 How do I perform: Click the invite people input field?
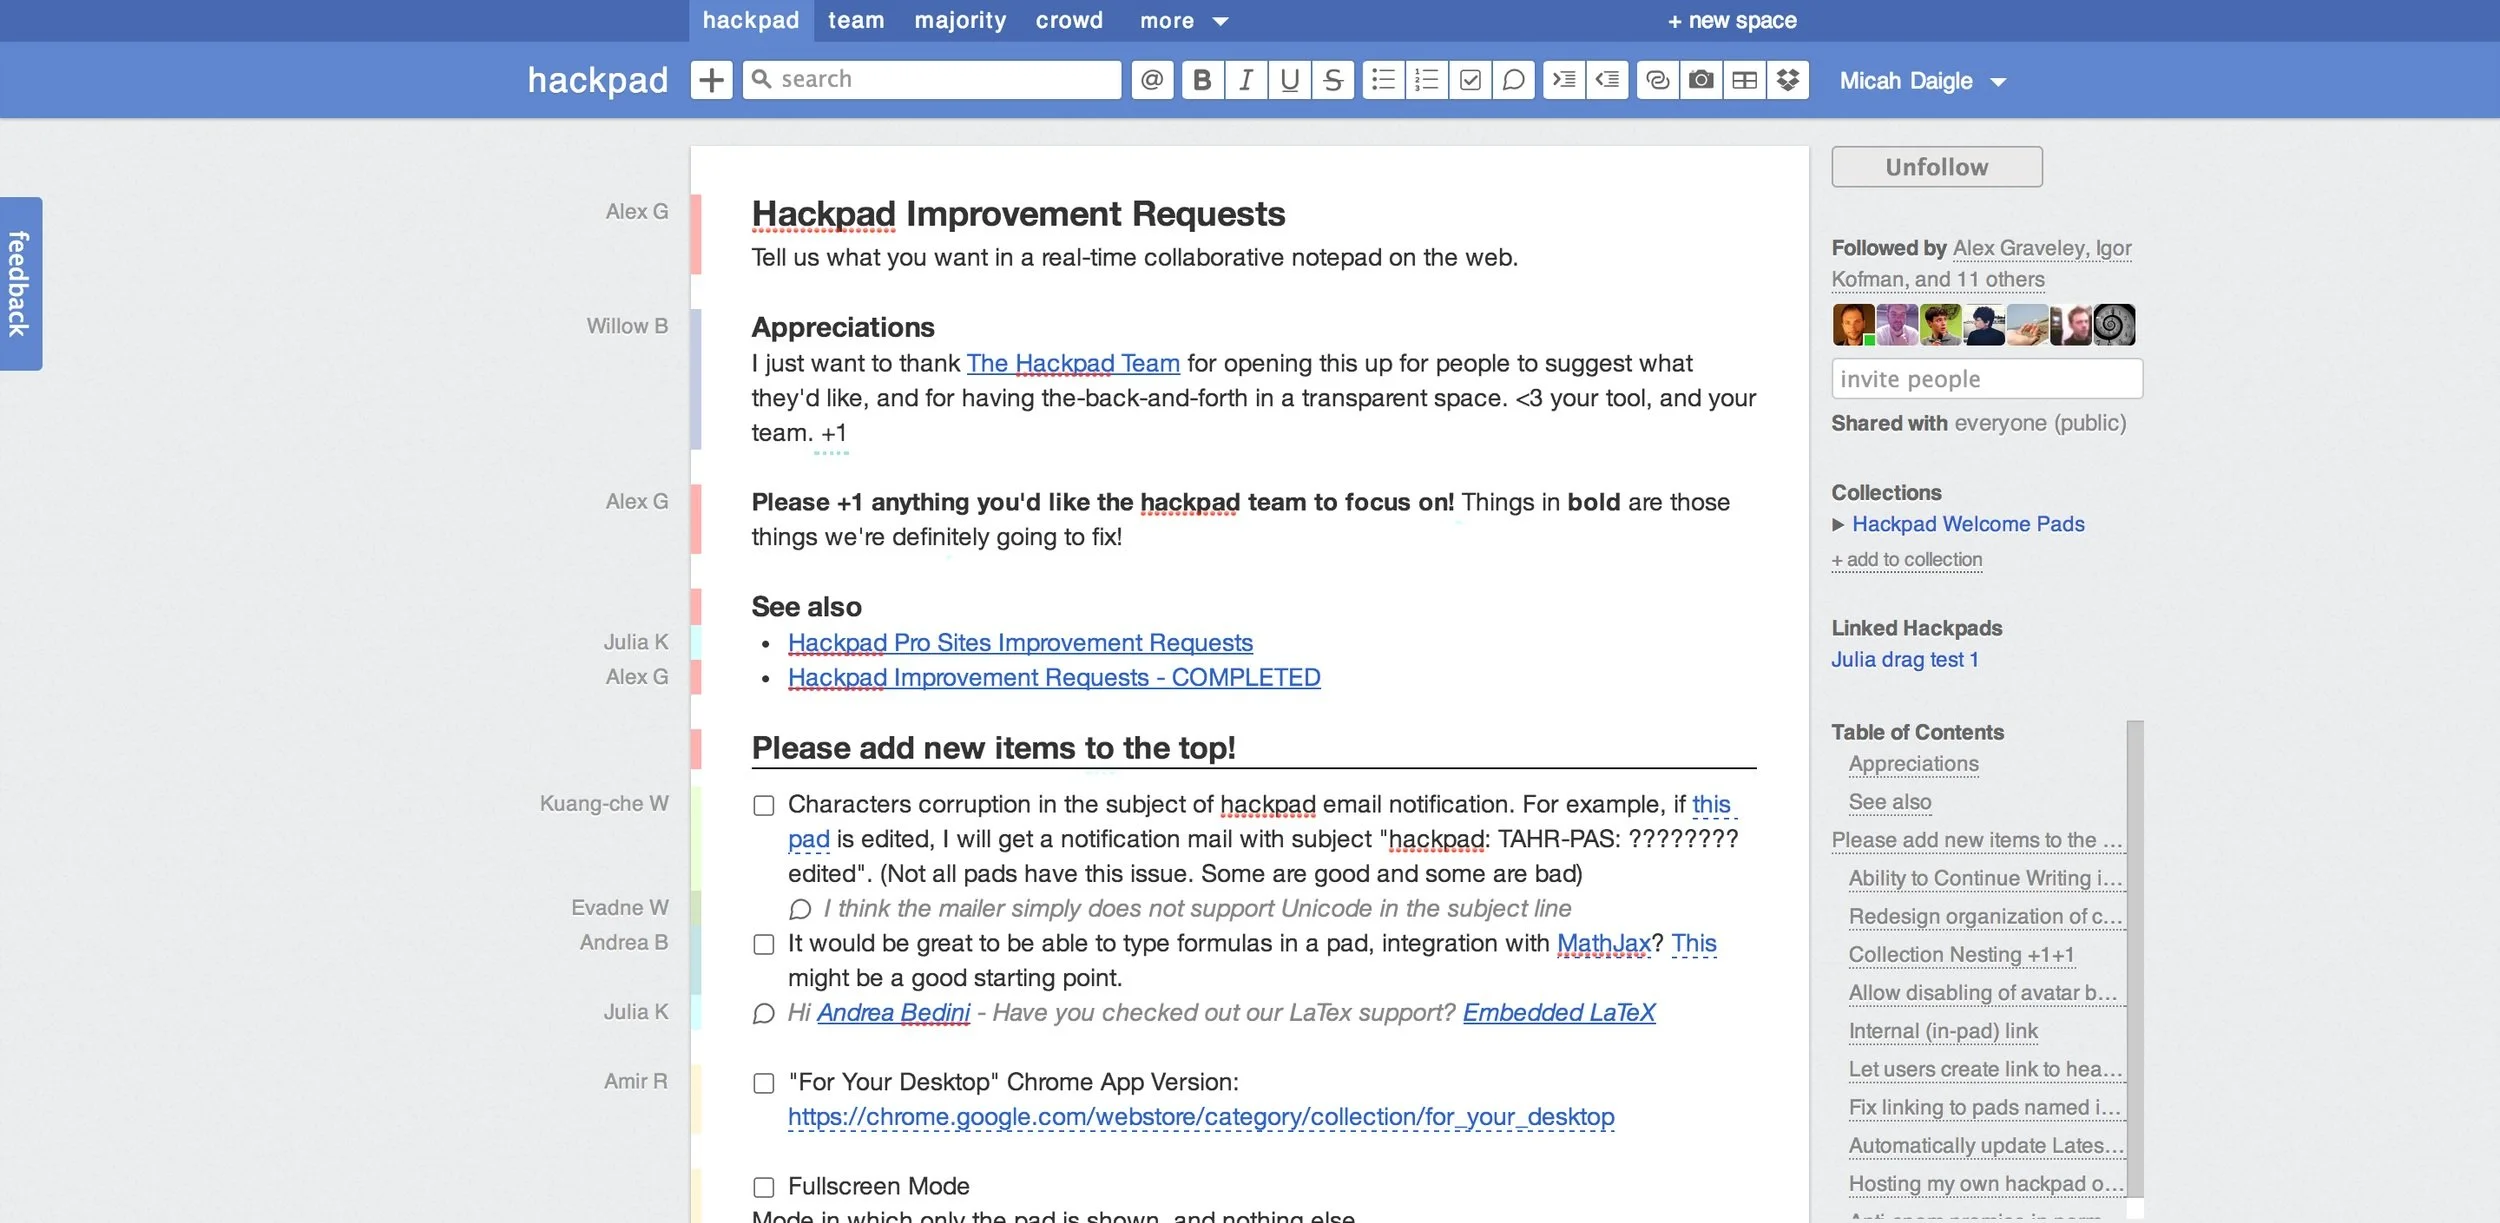1986,379
